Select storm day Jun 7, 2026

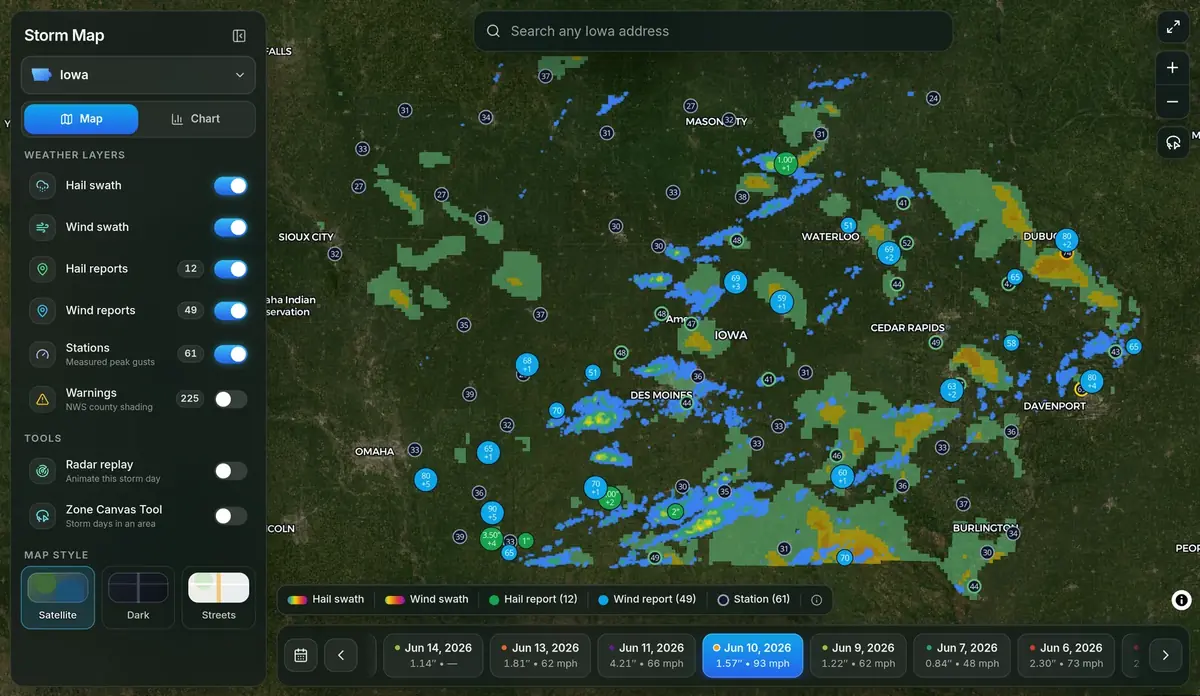(x=963, y=655)
